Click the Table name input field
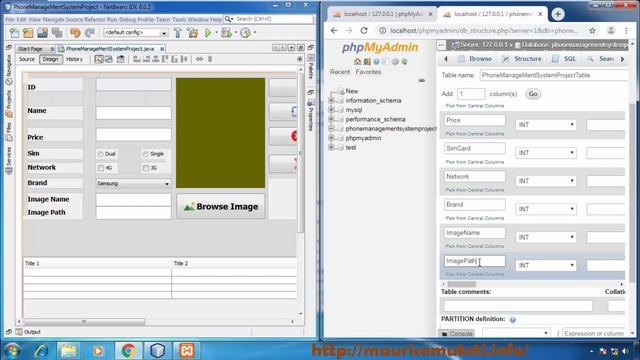The image size is (640, 360). tap(553, 75)
